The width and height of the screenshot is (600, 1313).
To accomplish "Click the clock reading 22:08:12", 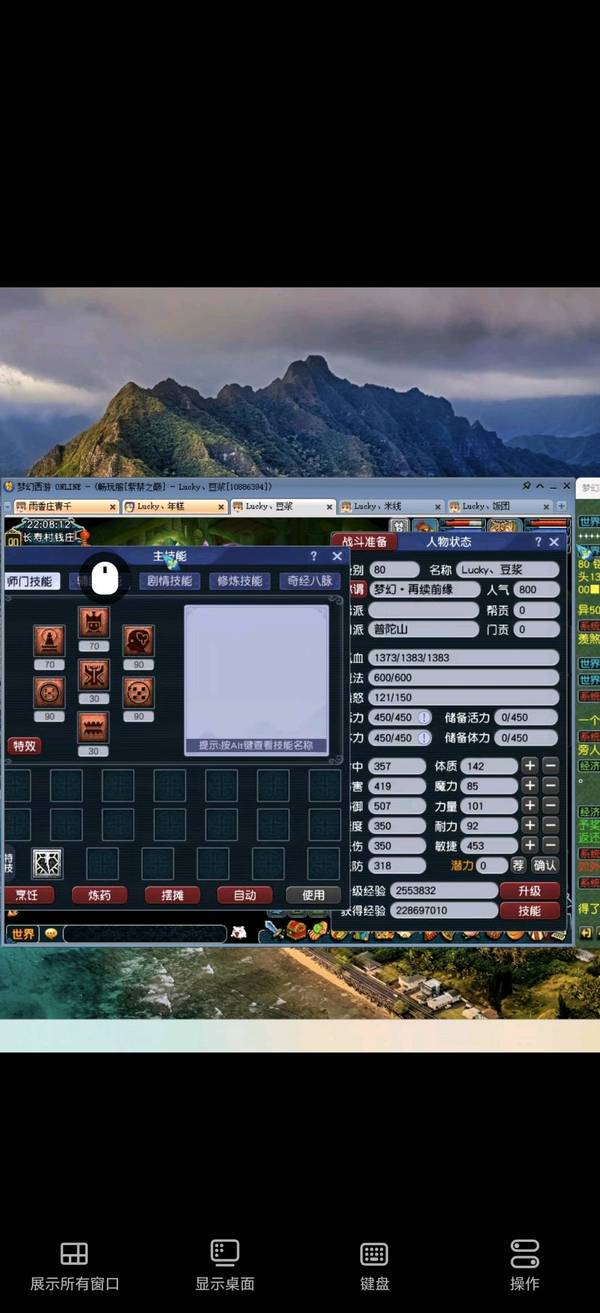I will (50, 525).
